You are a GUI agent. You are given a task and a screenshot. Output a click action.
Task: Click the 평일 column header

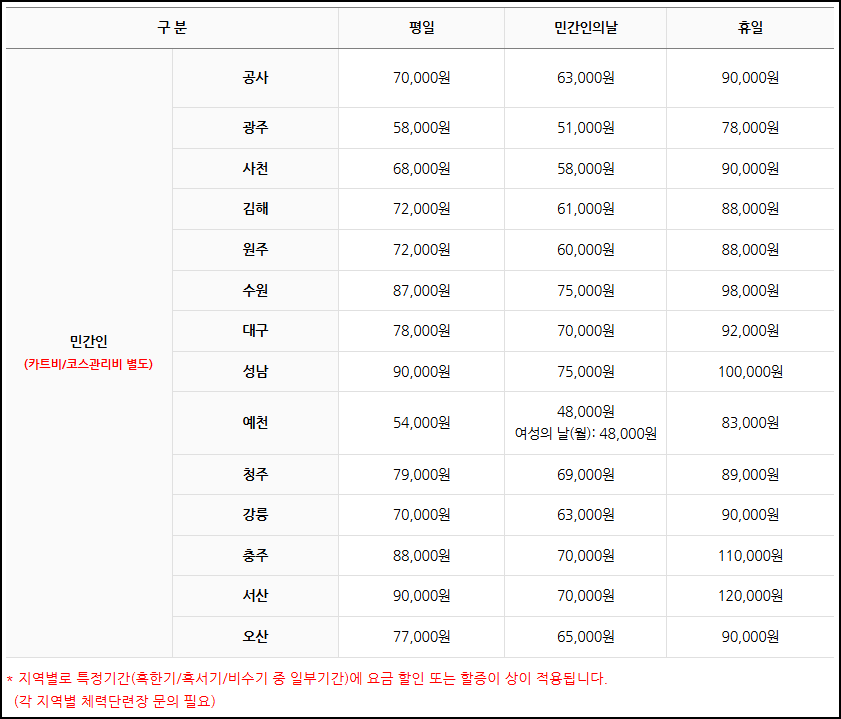pyautogui.click(x=420, y=28)
